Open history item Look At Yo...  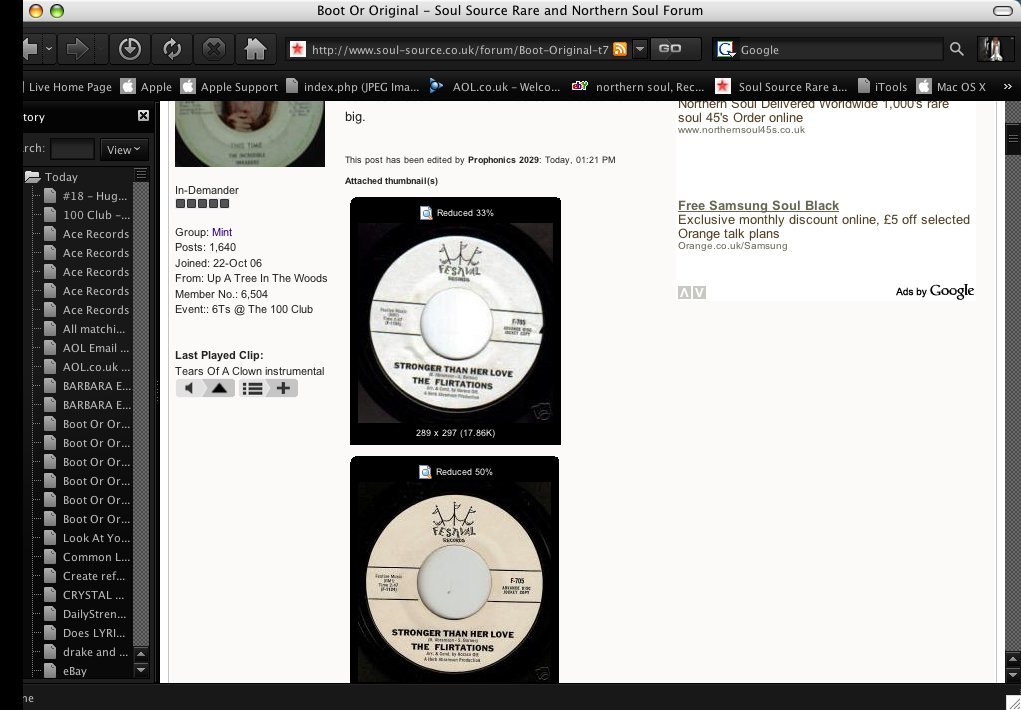tap(87, 538)
